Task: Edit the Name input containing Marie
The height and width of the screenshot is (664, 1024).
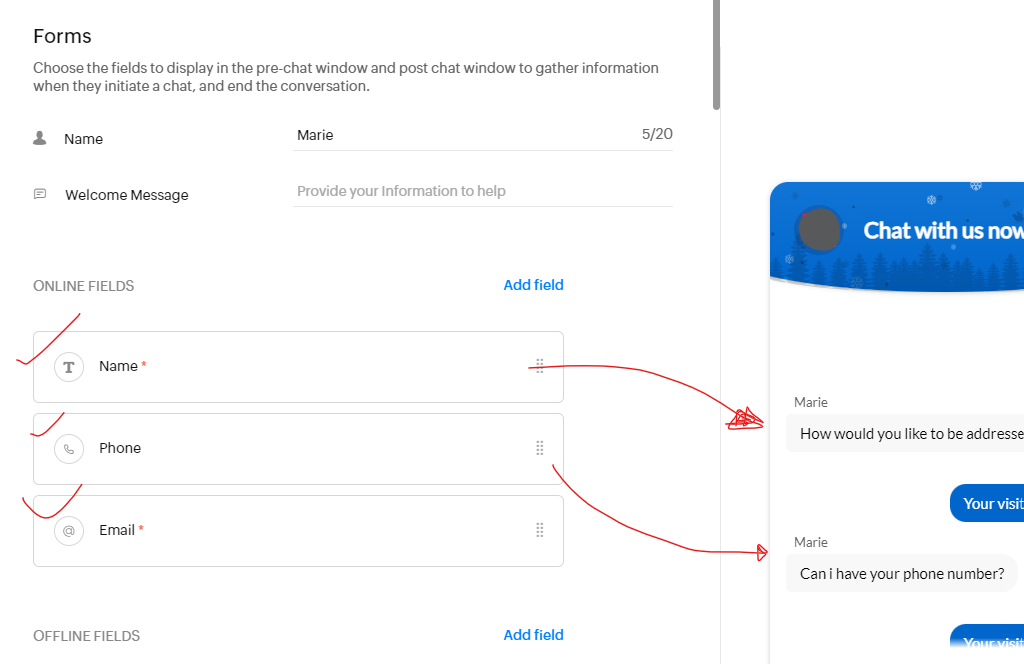Action: (483, 135)
